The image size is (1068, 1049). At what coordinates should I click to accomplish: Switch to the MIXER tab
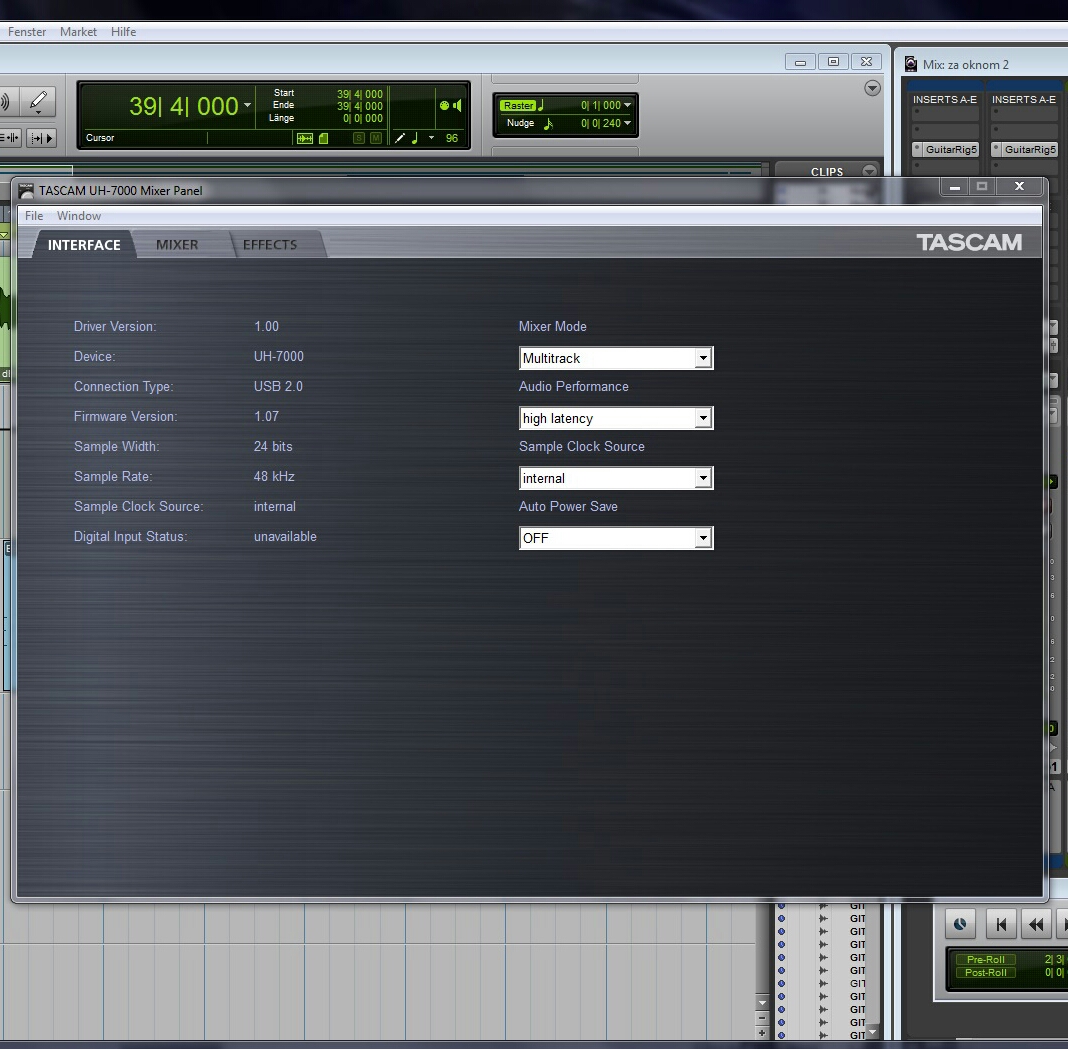(x=177, y=245)
